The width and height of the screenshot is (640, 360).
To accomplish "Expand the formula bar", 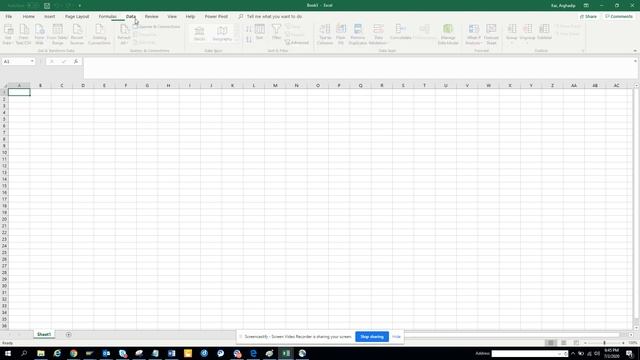I will click(x=635, y=61).
